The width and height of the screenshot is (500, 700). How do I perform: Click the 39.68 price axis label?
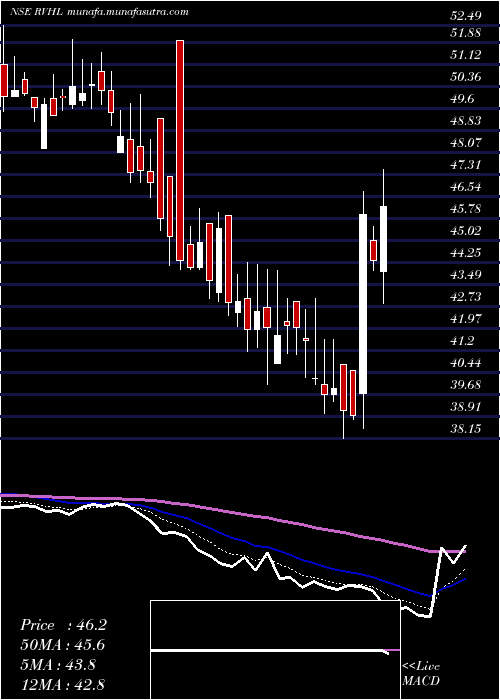point(466,385)
